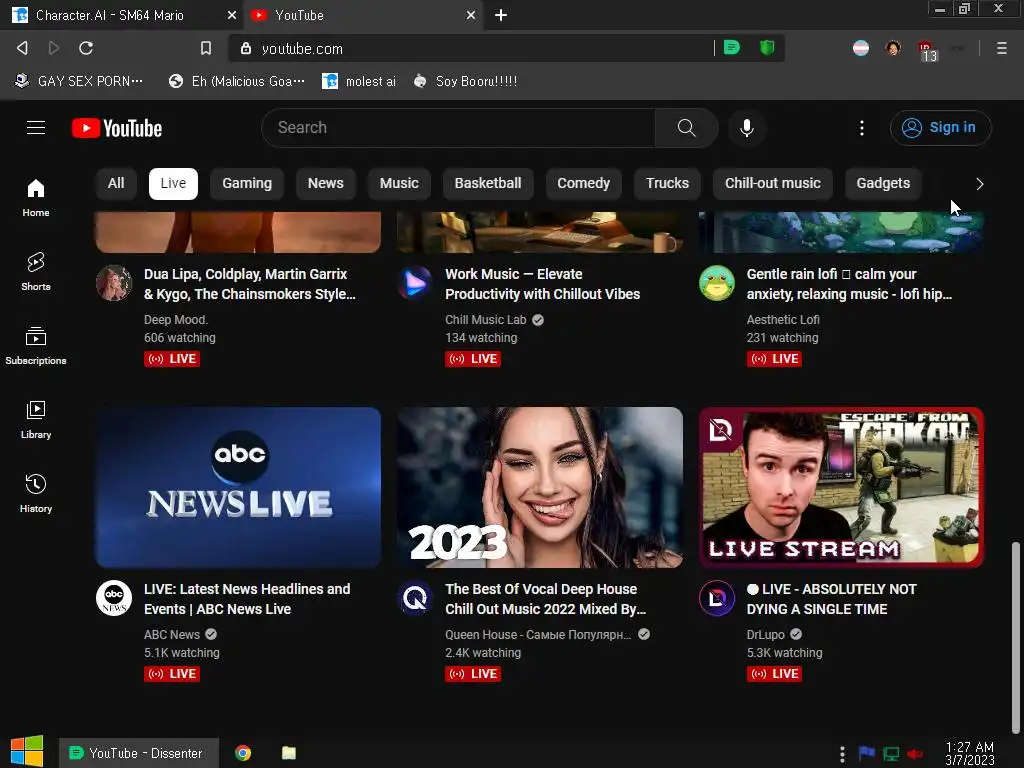The image size is (1024, 768).
Task: Click the browser forward arrow
Action: [x=54, y=48]
